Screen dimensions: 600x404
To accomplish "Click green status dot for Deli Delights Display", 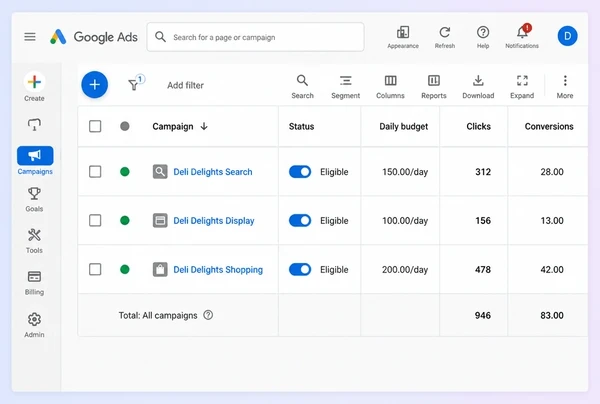I will coord(125,220).
